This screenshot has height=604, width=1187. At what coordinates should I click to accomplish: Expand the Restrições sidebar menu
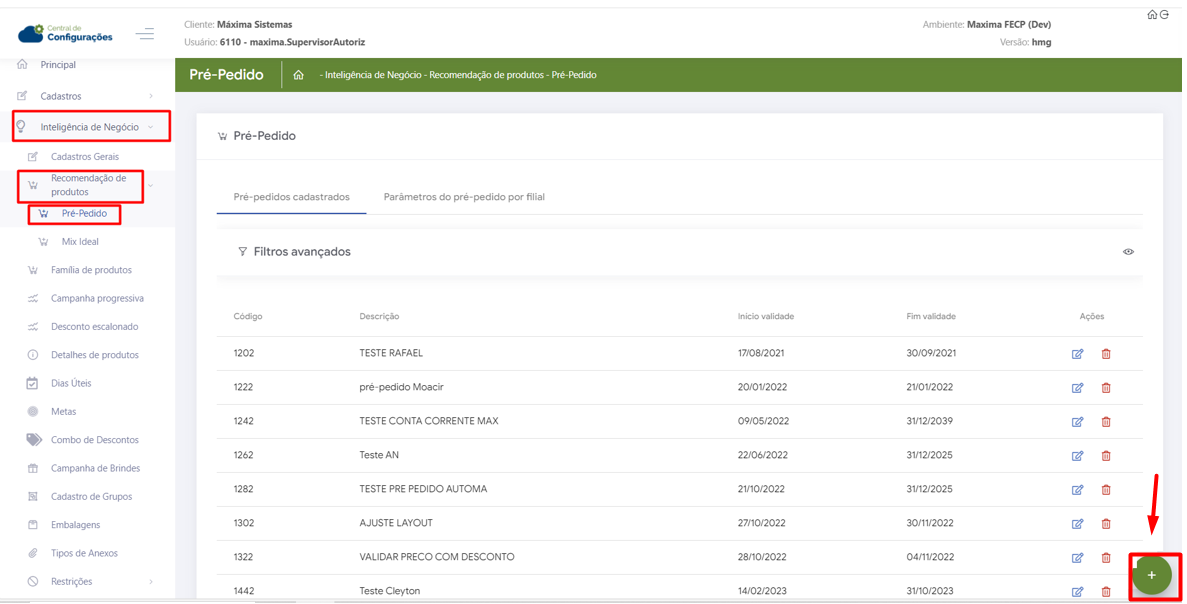pos(72,582)
